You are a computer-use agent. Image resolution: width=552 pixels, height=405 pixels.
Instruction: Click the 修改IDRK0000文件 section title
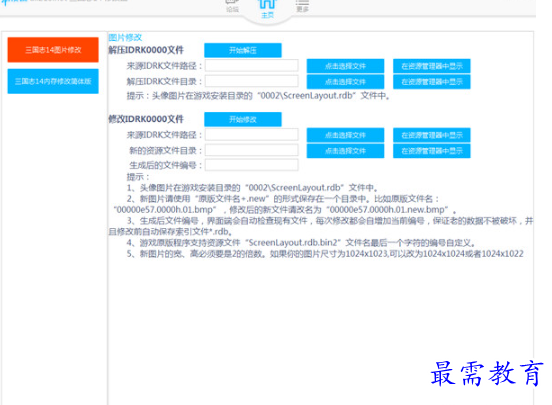coord(146,119)
